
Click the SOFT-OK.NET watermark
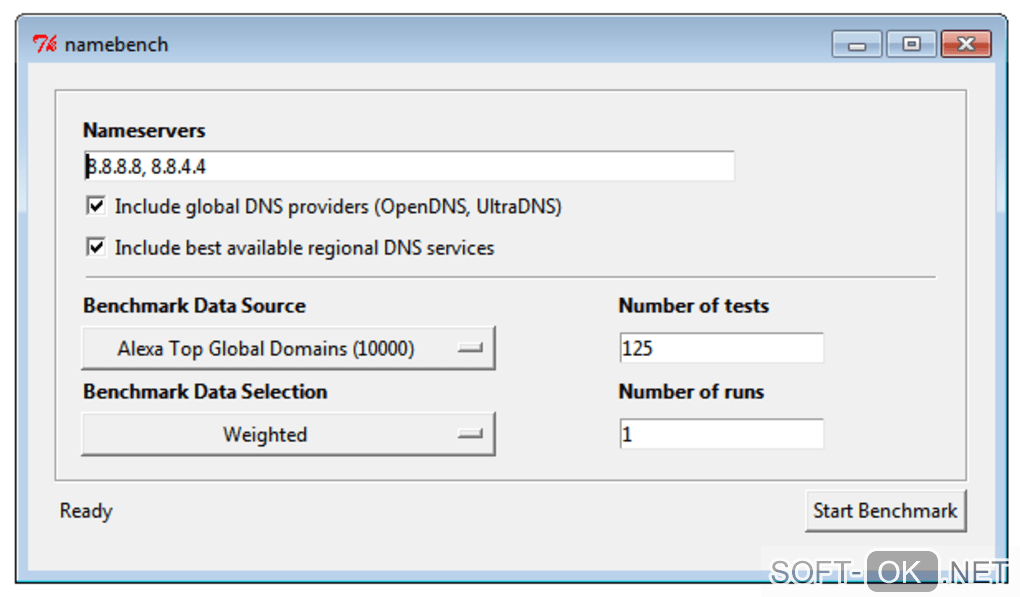(x=889, y=572)
